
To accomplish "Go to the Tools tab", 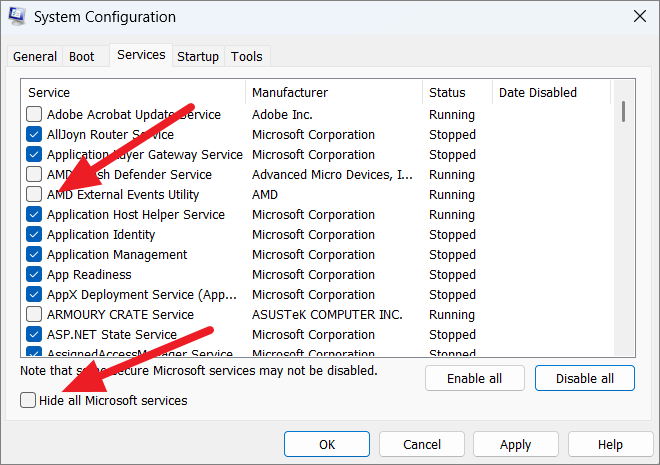I will 247,57.
